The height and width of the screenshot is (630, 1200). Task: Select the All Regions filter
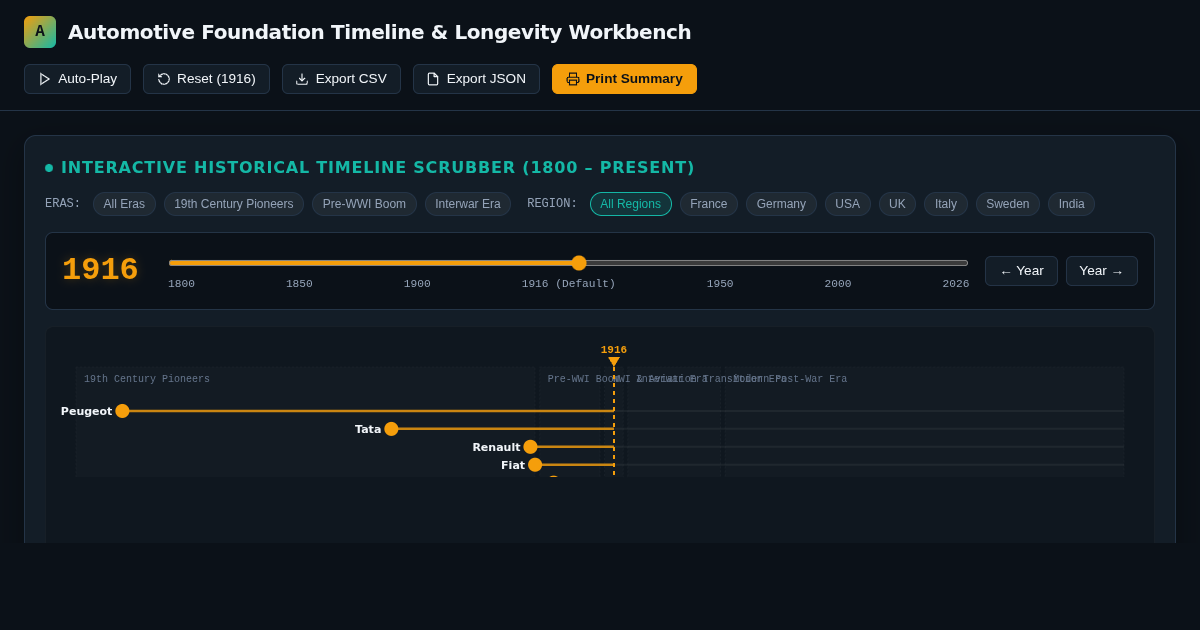tap(631, 204)
